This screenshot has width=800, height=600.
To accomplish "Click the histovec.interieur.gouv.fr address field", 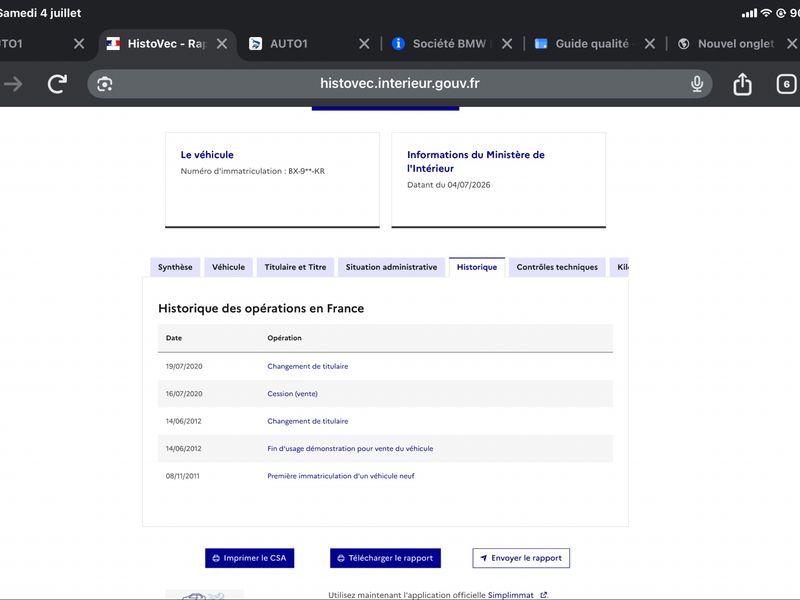I will click(399, 84).
